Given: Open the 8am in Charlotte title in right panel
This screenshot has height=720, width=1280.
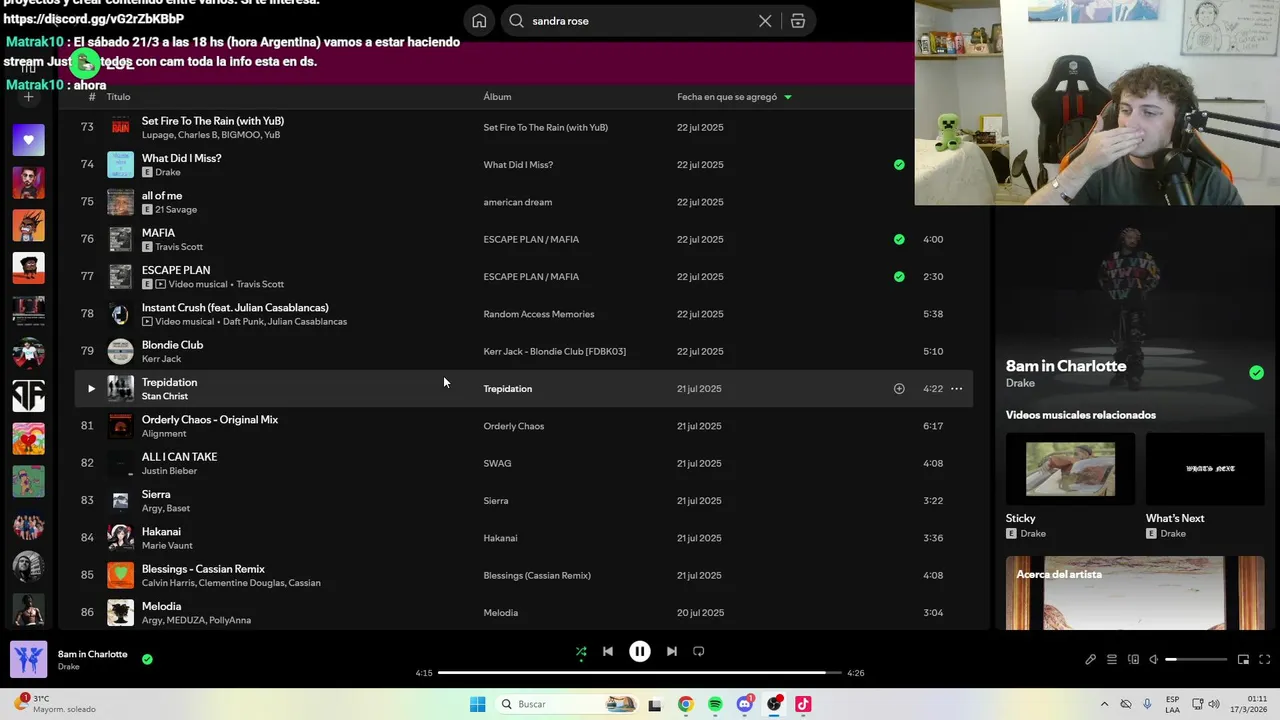Looking at the screenshot, I should [x=1066, y=366].
